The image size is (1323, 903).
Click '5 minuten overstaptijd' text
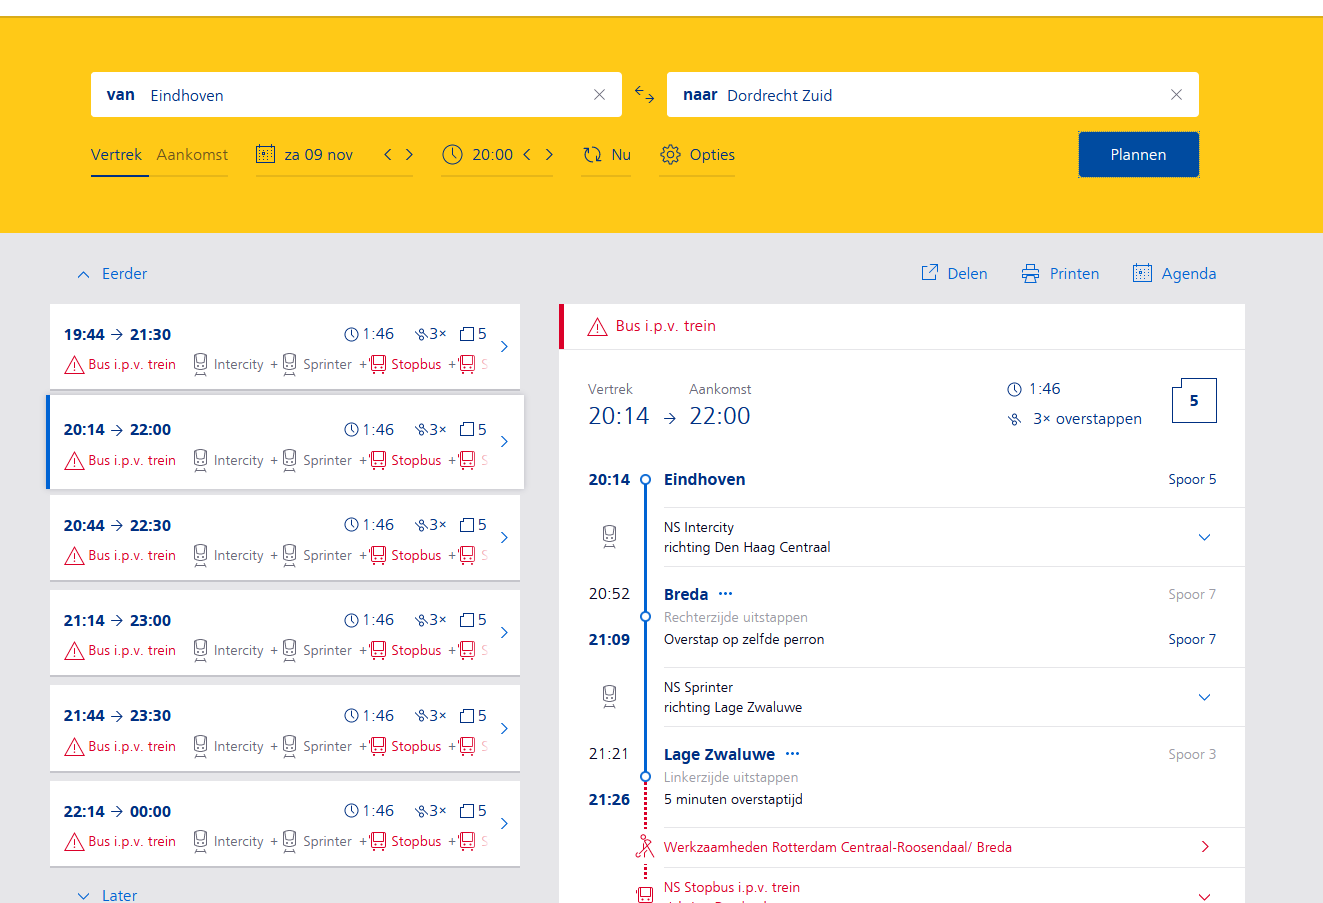click(x=733, y=799)
